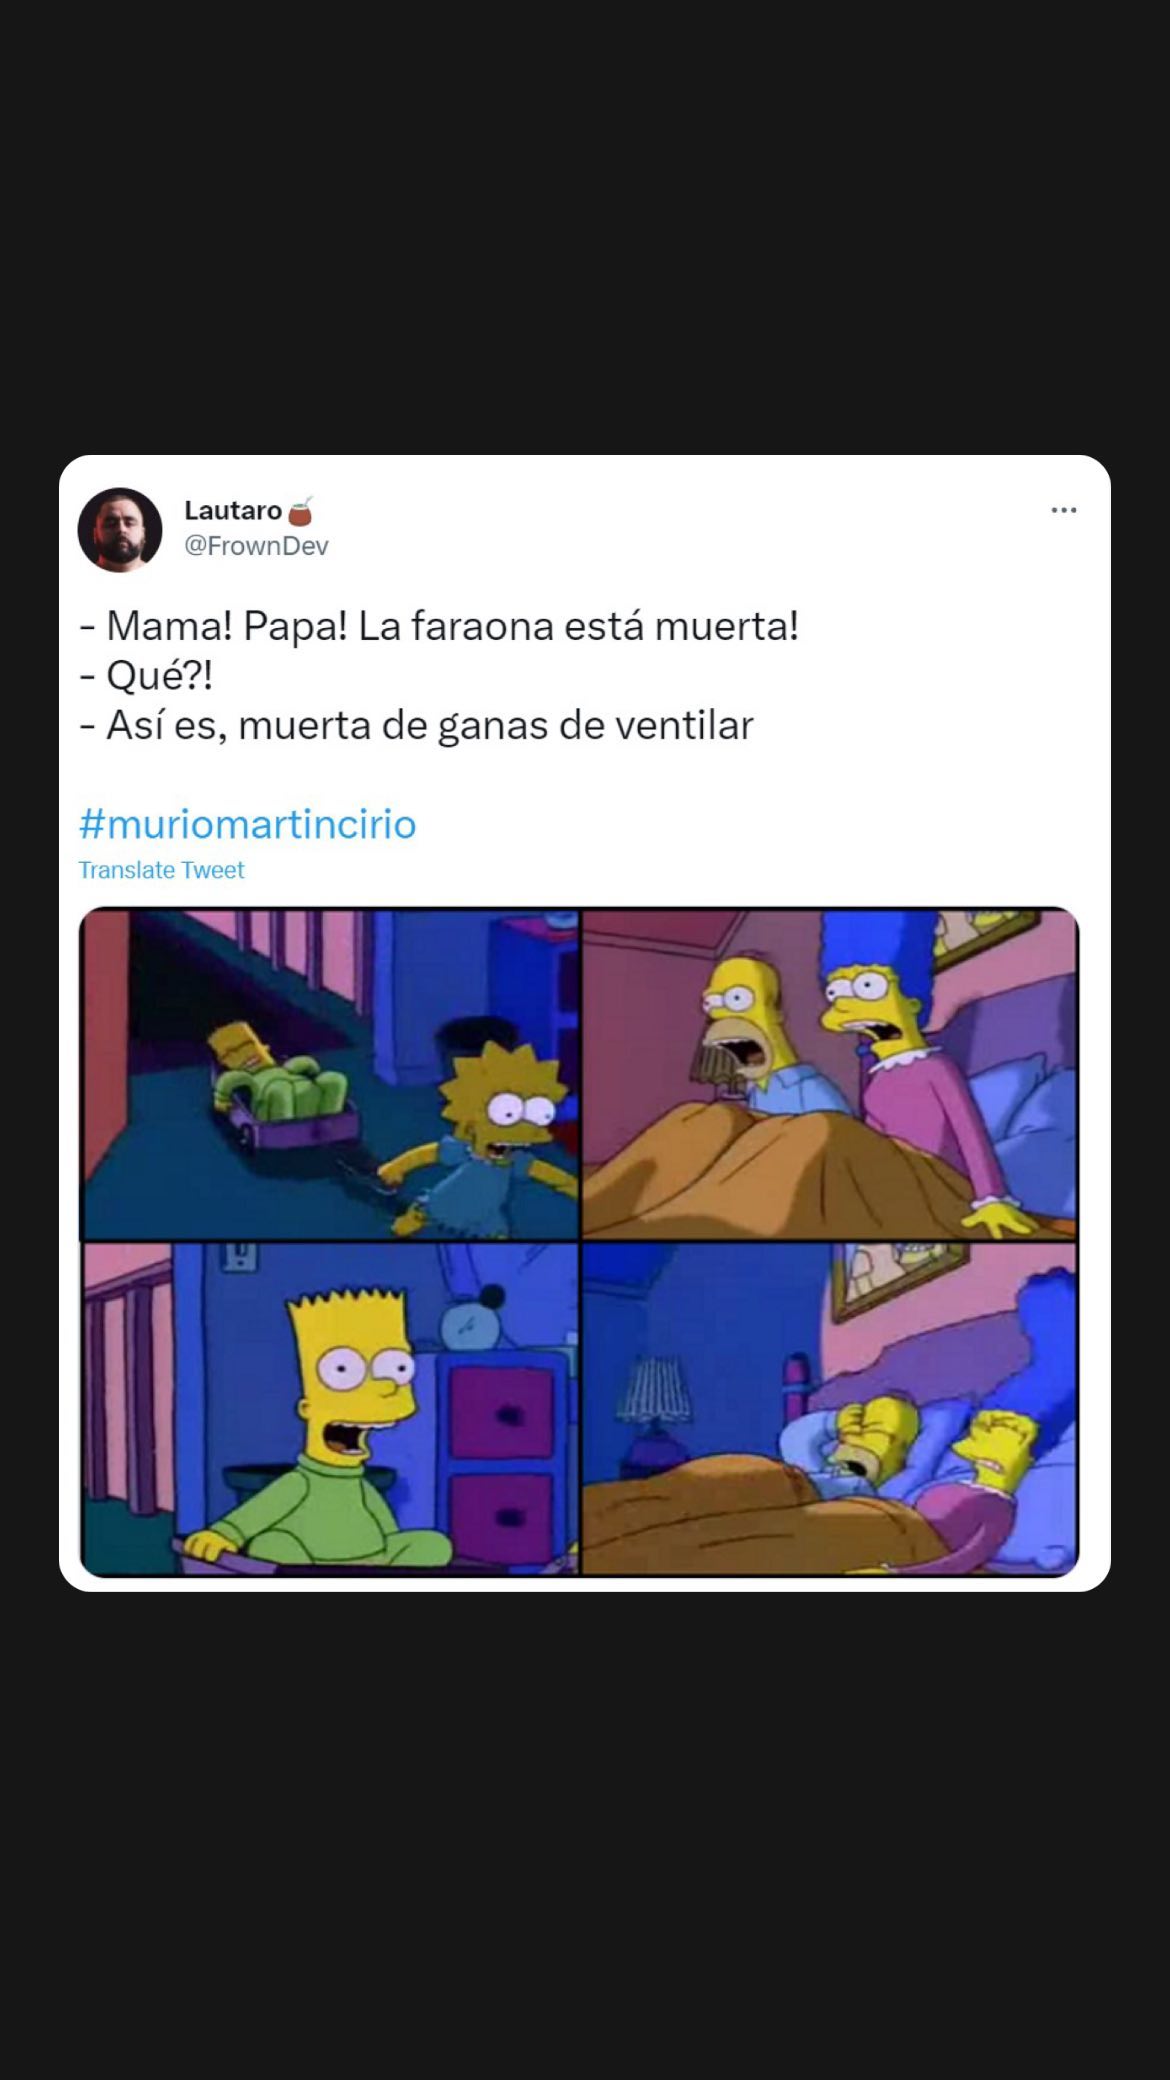The height and width of the screenshot is (2080, 1170).
Task: Click the tweet line starting with "Mama! Papa!"
Action: coord(439,626)
